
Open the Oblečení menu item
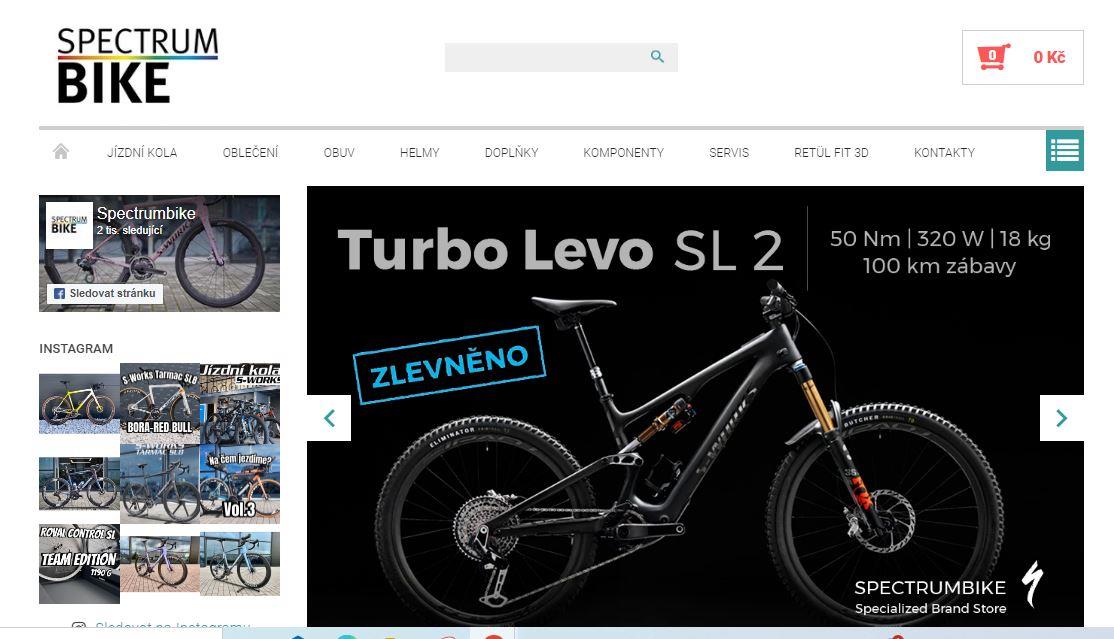tap(250, 152)
